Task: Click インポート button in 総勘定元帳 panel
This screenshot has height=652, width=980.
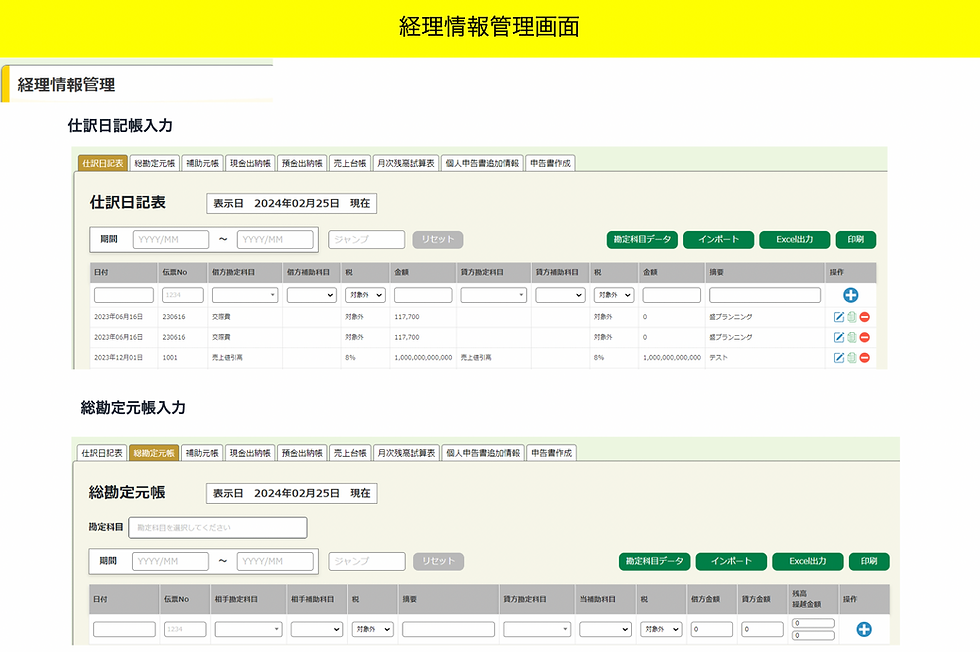Action: click(x=731, y=561)
